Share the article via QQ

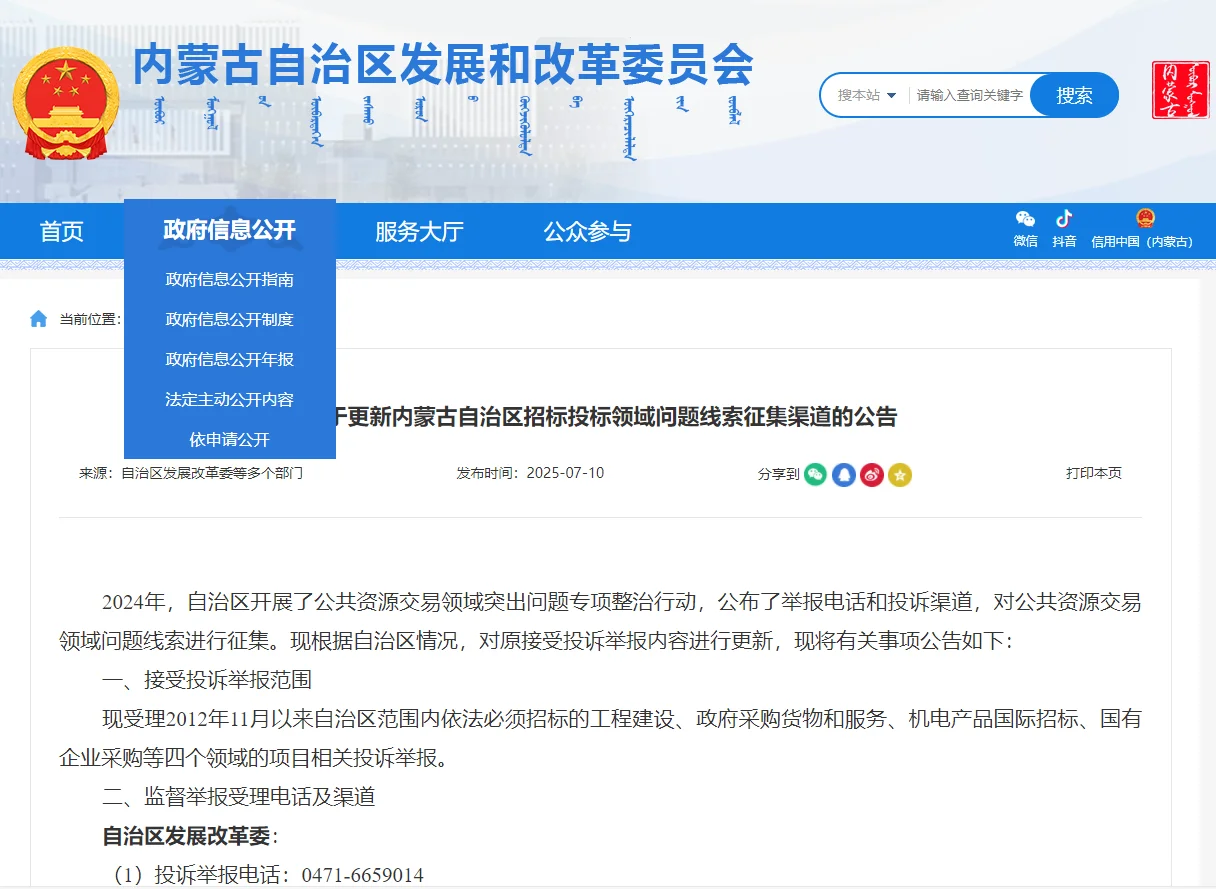click(843, 474)
